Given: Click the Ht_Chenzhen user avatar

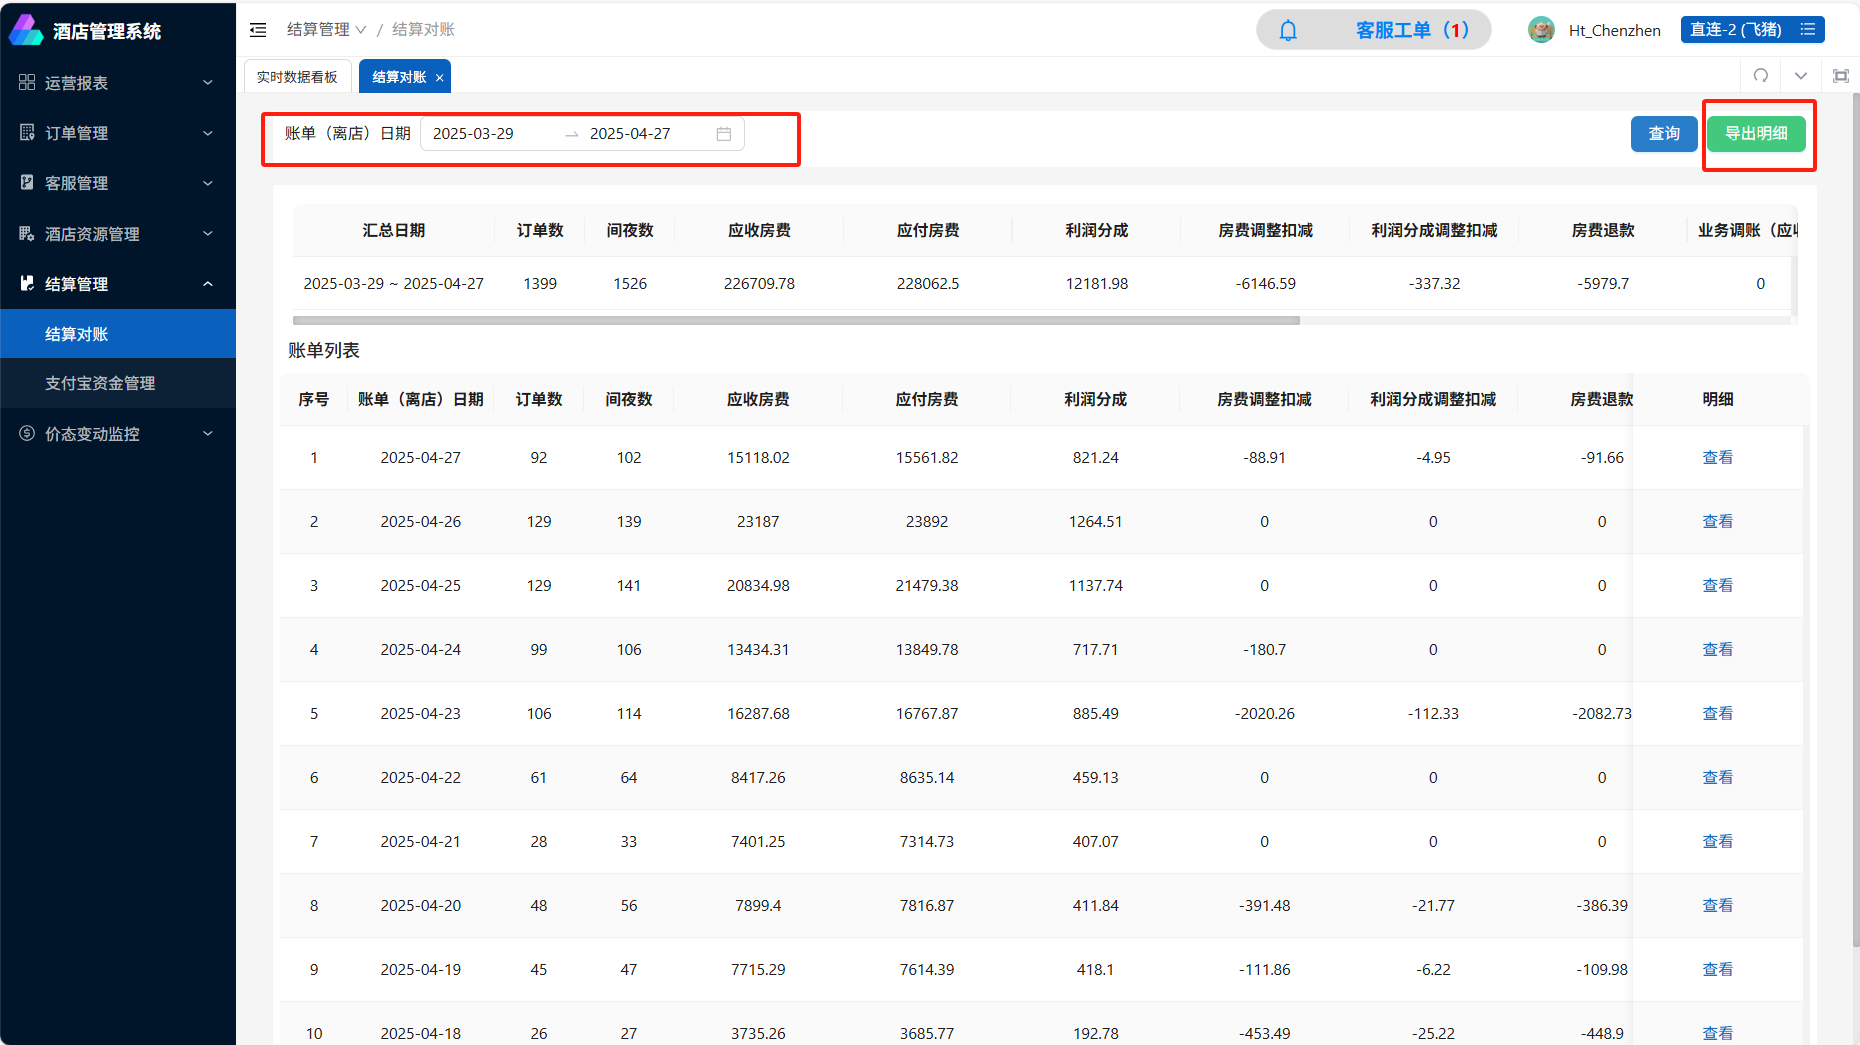Looking at the screenshot, I should [1541, 30].
